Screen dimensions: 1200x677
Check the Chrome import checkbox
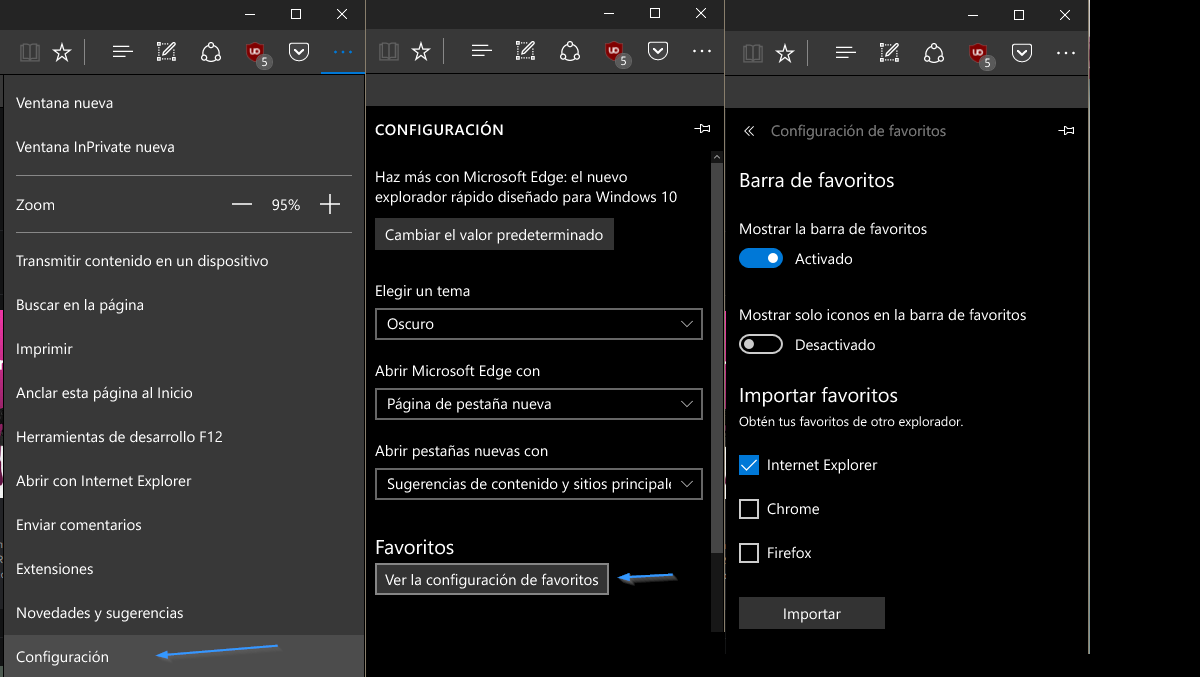749,509
